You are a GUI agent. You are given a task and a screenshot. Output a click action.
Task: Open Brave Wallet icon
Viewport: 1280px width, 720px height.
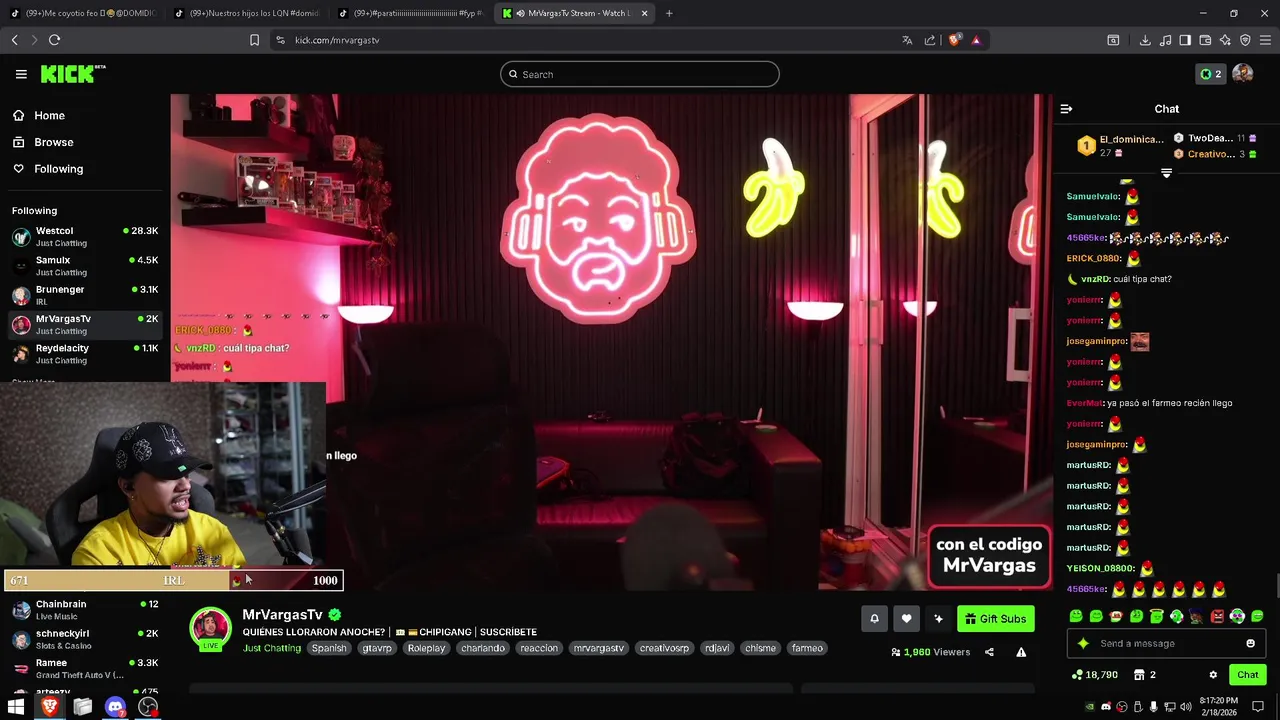pos(1205,40)
